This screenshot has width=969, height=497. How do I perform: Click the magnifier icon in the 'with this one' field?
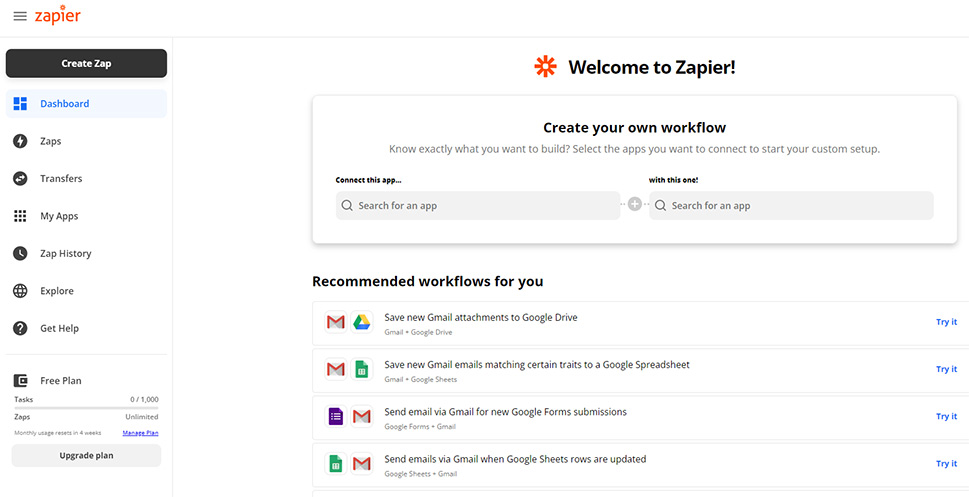(x=661, y=205)
